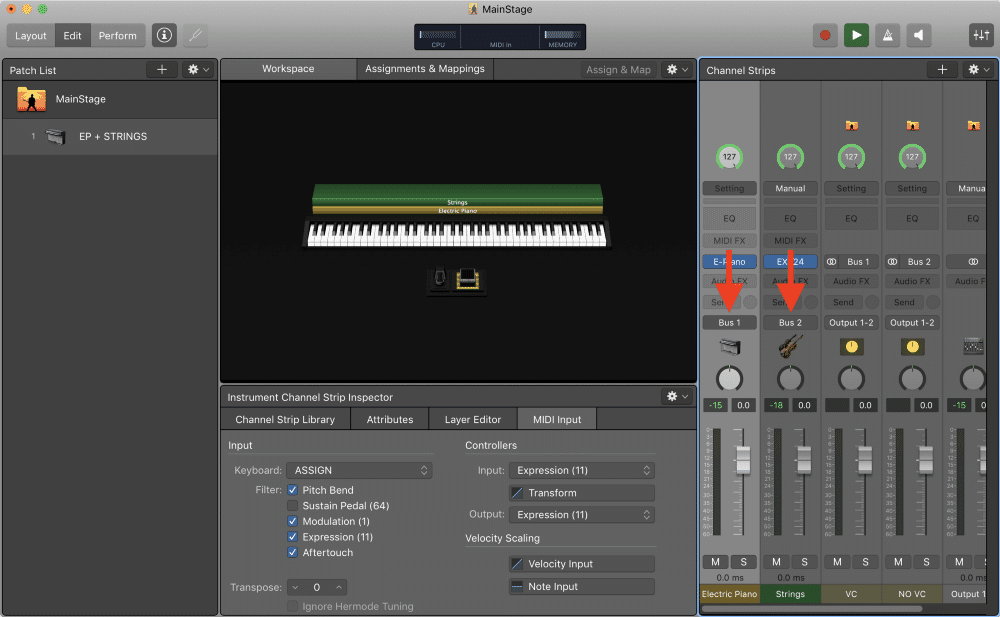Solo the Electric Piano channel strip
Viewport: 1000px width, 617px height.
pyautogui.click(x=744, y=561)
